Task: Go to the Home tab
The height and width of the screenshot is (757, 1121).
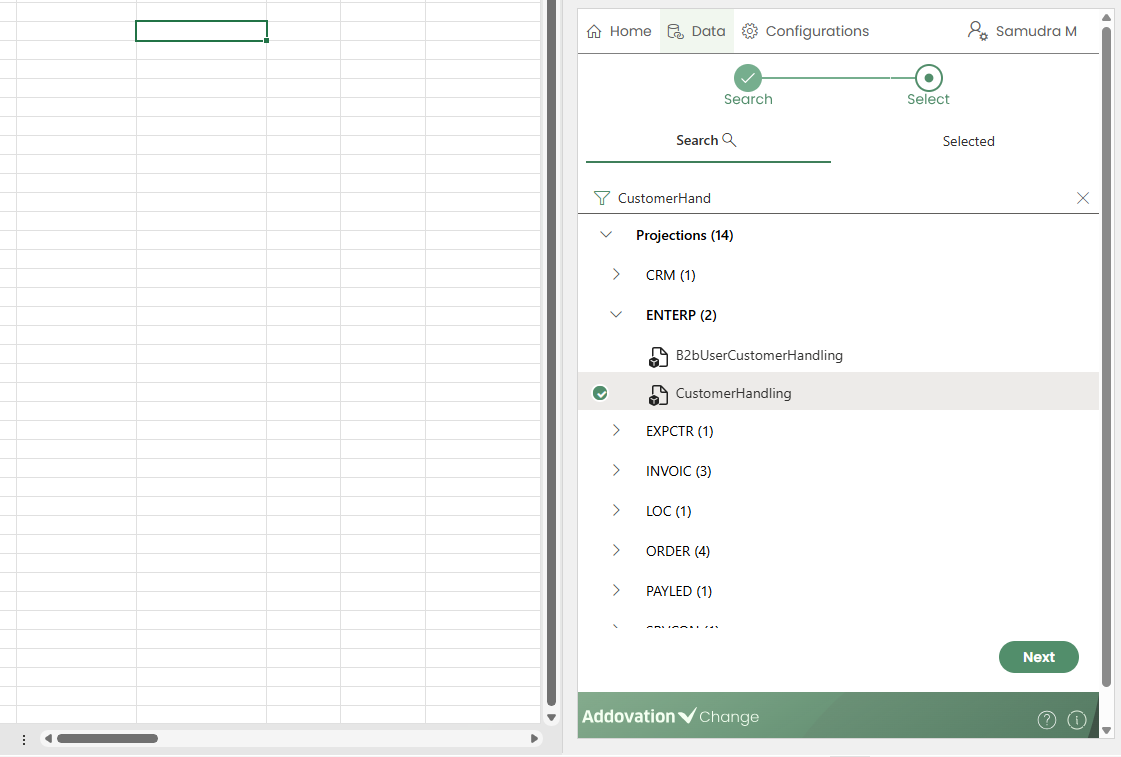Action: 619,31
